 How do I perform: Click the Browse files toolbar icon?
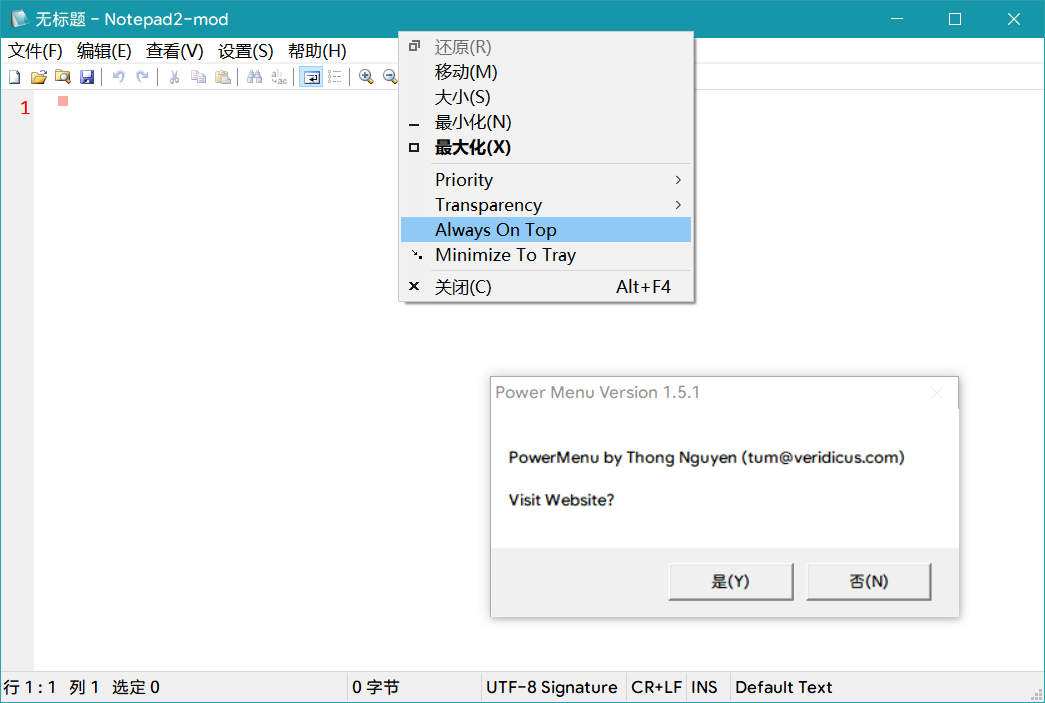tap(63, 77)
